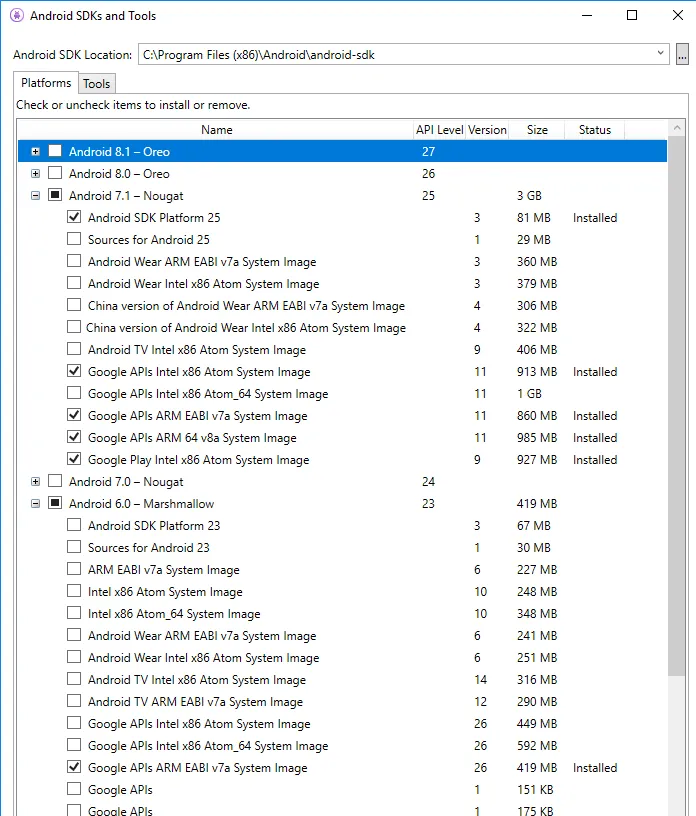The width and height of the screenshot is (696, 816).
Task: Collapse the Android 7.1 – Nougat node
Action: coord(35,196)
